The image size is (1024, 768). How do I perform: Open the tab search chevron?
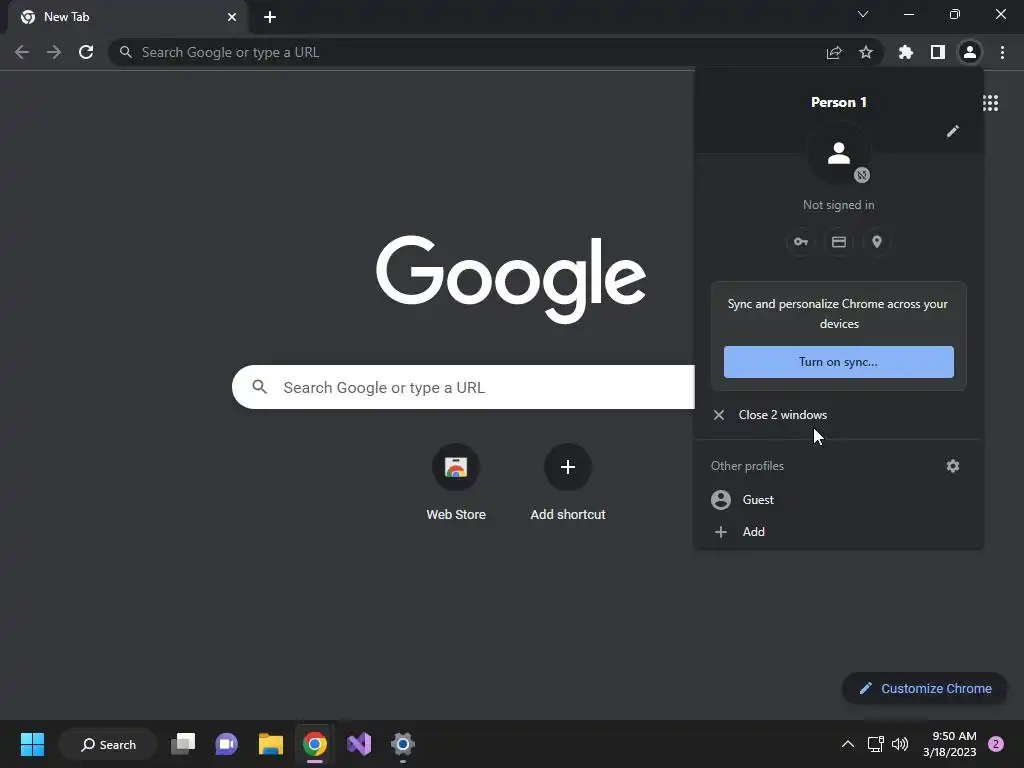click(x=863, y=14)
